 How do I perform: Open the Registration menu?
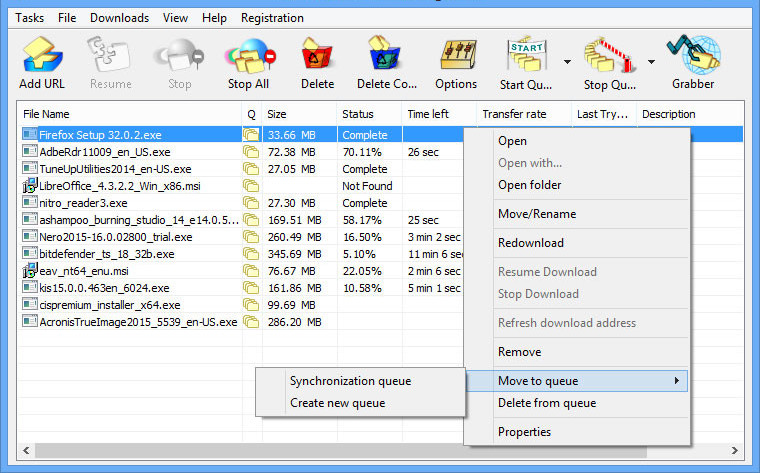(272, 18)
